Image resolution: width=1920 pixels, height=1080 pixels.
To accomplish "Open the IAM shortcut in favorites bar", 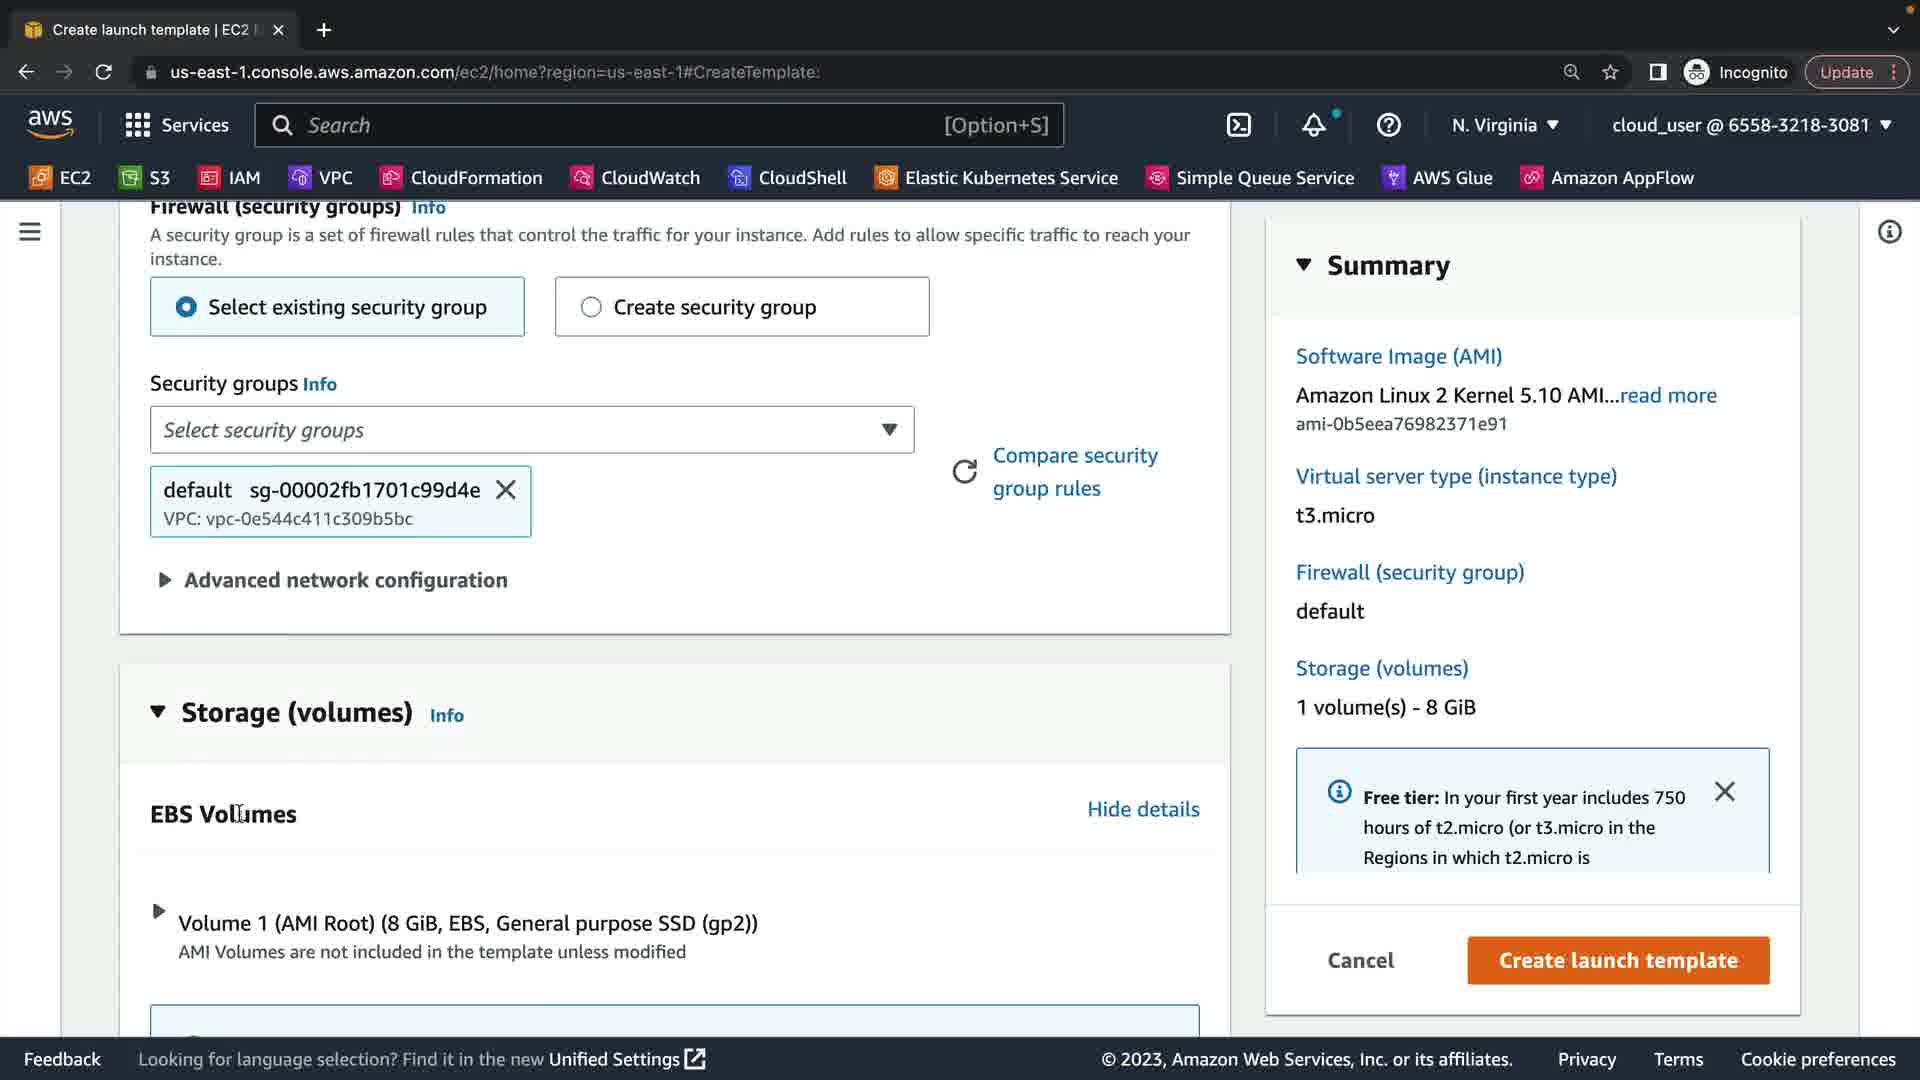I will point(229,178).
